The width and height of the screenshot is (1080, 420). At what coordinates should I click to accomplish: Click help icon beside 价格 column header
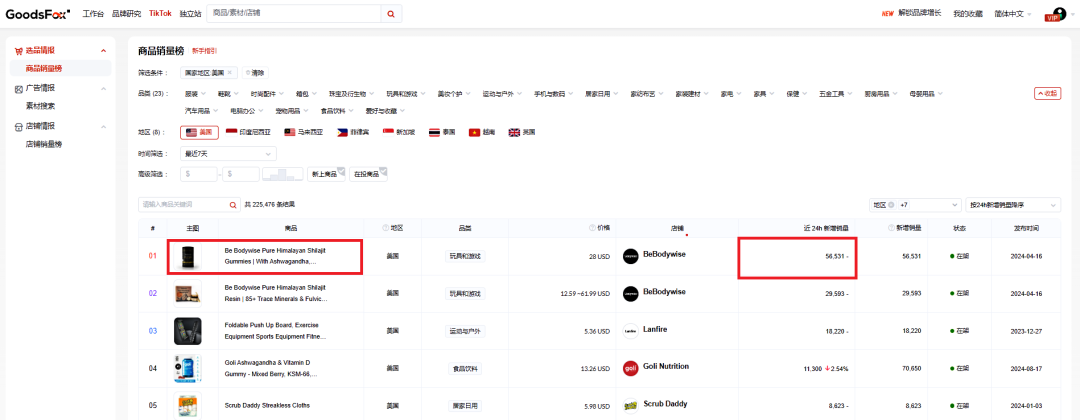point(592,228)
